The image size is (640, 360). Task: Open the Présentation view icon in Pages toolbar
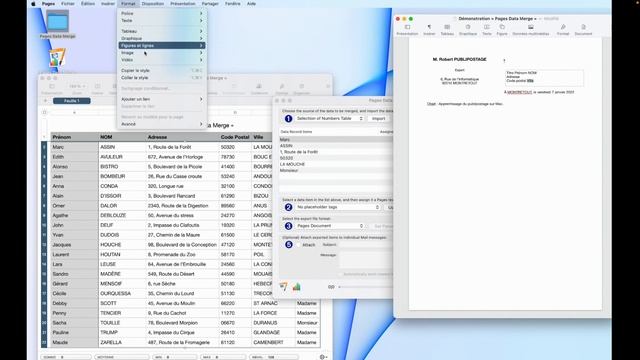point(407,27)
